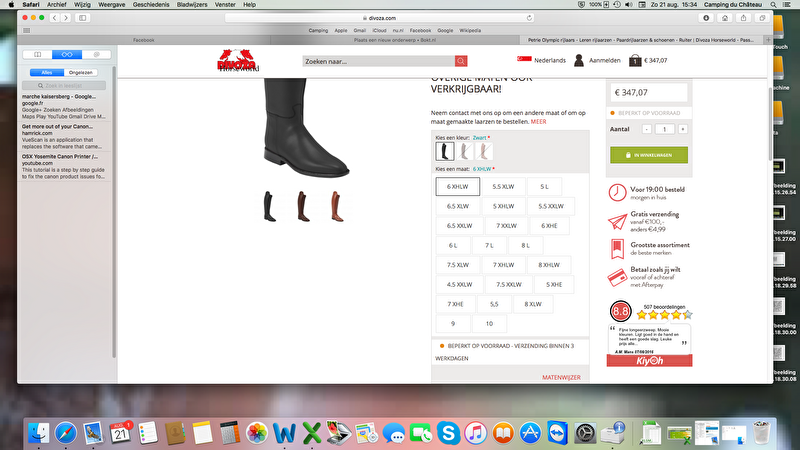Viewport: 800px width, 450px height.
Task: Select size 5.5 XLW
Action: click(x=503, y=186)
